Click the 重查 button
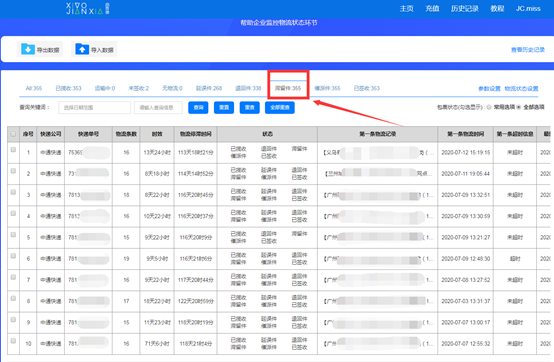The image size is (554, 362). click(x=249, y=107)
